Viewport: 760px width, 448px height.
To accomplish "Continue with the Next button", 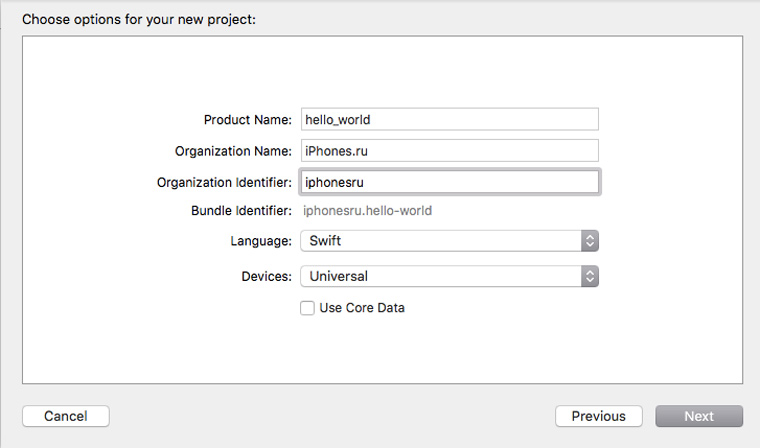I will [699, 416].
